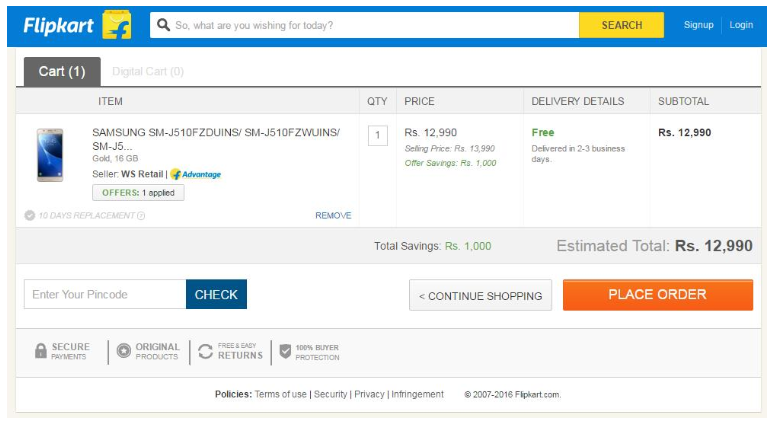Switch to the Digital Cart (0) tab
This screenshot has width=773, height=421.
click(147, 72)
